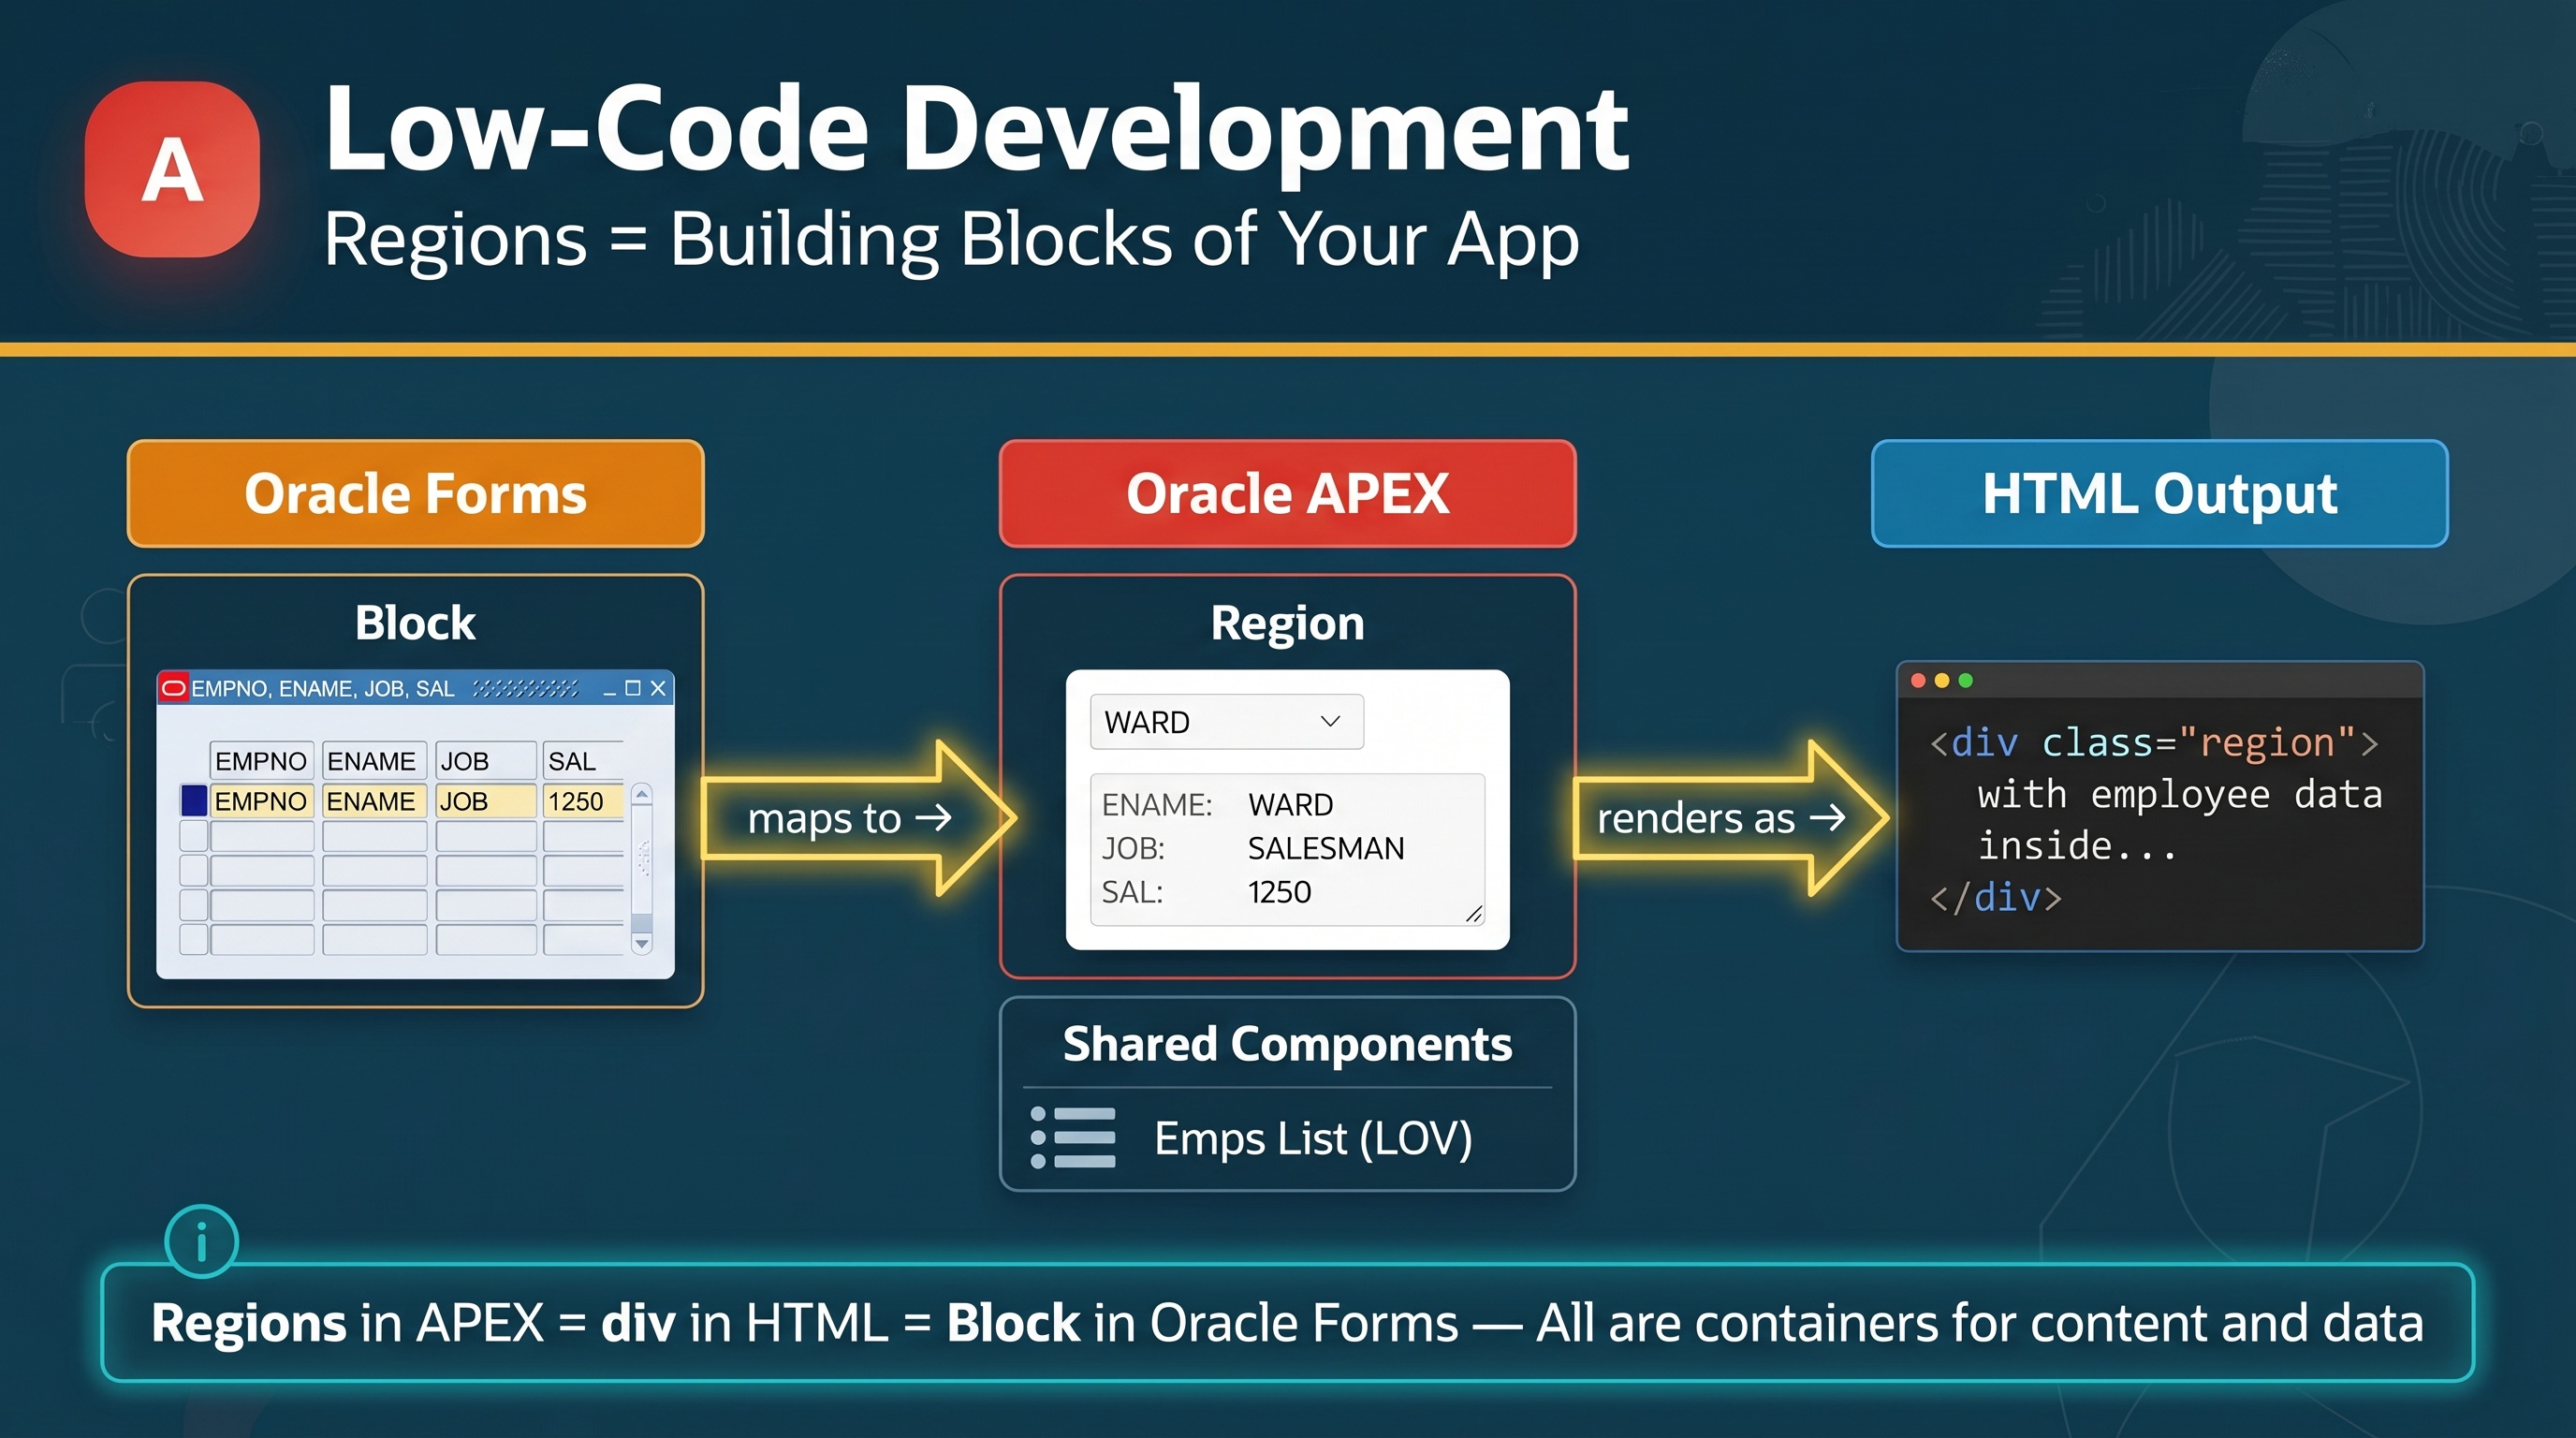Select the dark blue current-record indicator
The height and width of the screenshot is (1438, 2576).
click(194, 801)
